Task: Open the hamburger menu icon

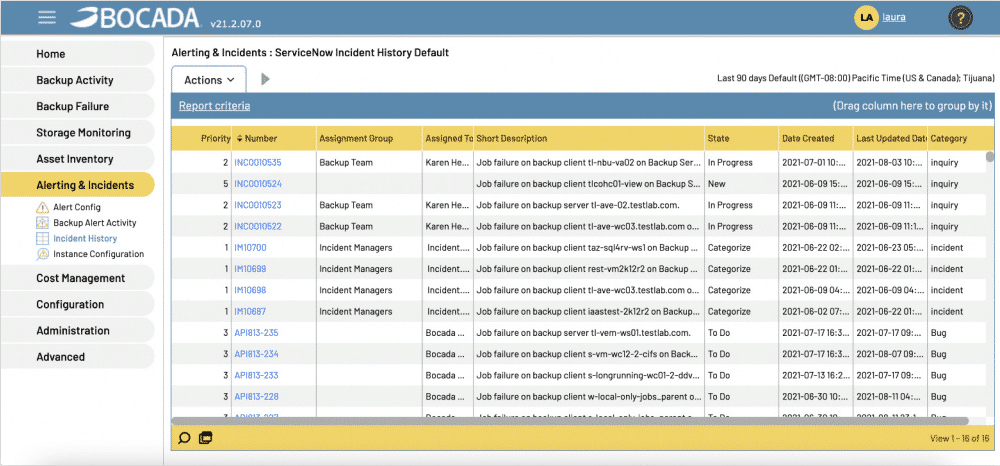Action: coord(47,17)
